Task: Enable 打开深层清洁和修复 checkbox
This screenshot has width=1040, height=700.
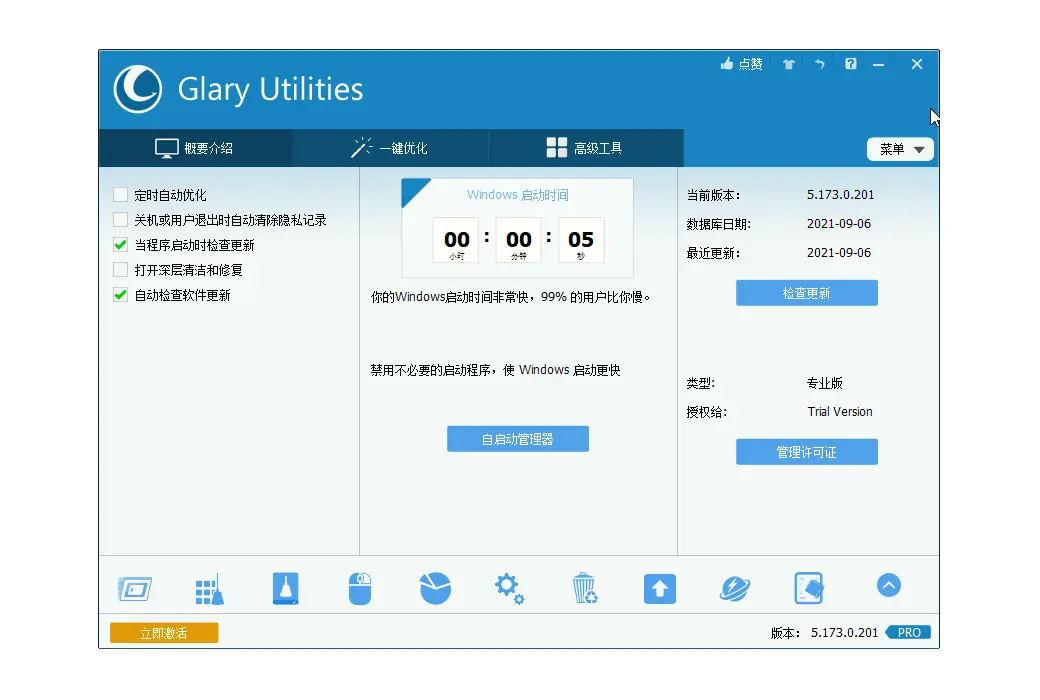Action: [x=120, y=269]
